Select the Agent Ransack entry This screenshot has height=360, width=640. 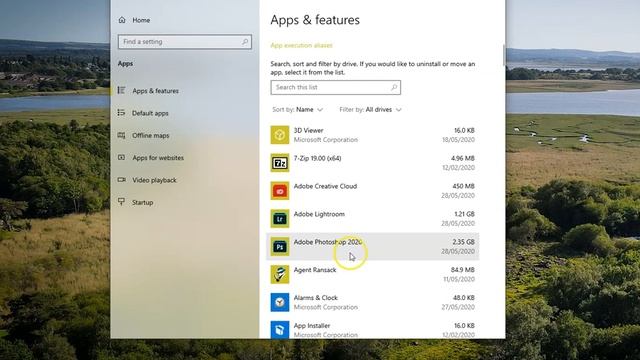[x=372, y=274]
